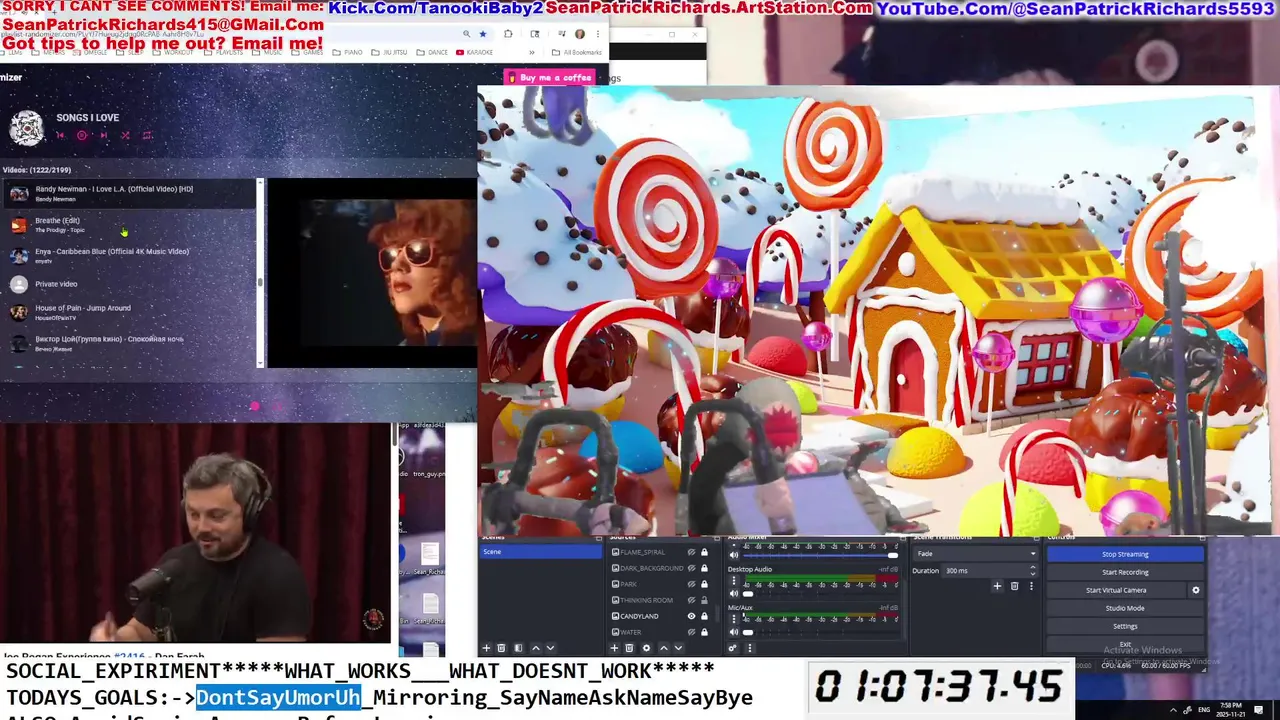The width and height of the screenshot is (1280, 720).
Task: Open advanced audio properties gears icon
Action: (733, 648)
